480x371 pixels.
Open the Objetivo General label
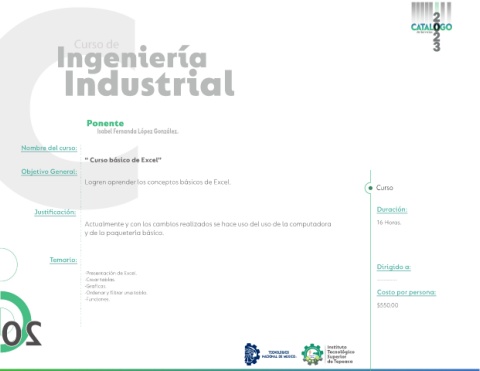point(49,172)
